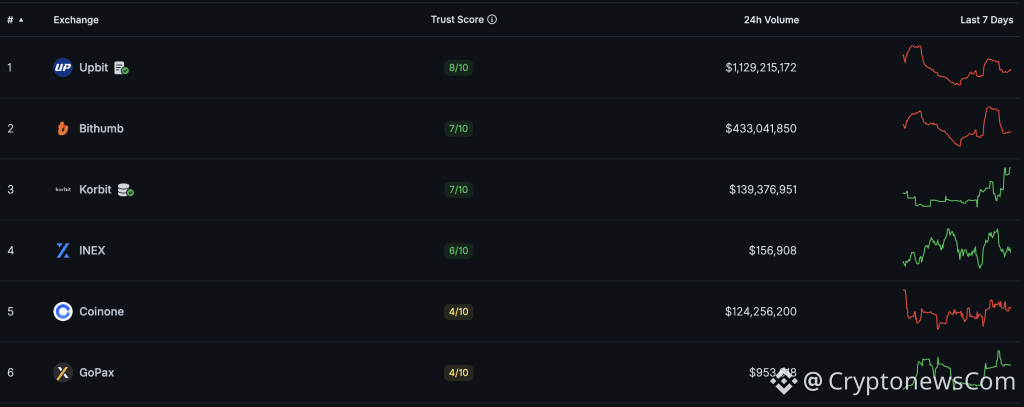This screenshot has width=1024, height=407.
Task: Sort by rank number column arrow
Action: click(21, 20)
